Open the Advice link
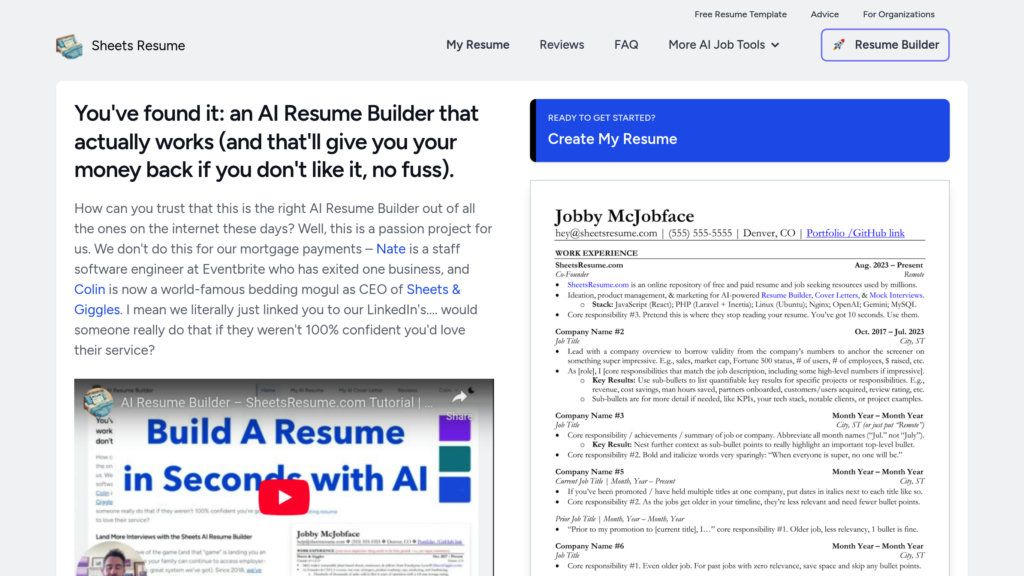The height and width of the screenshot is (576, 1024). coord(825,14)
